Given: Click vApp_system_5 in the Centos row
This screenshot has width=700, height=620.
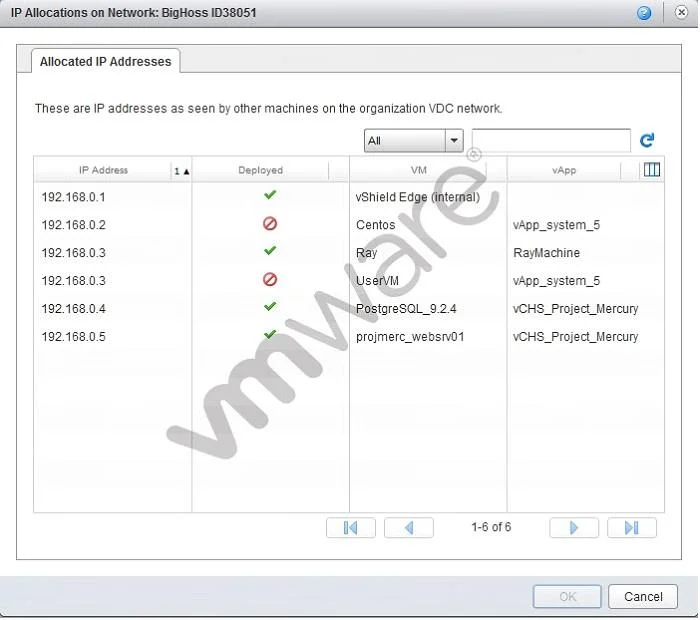Looking at the screenshot, I should 556,225.
